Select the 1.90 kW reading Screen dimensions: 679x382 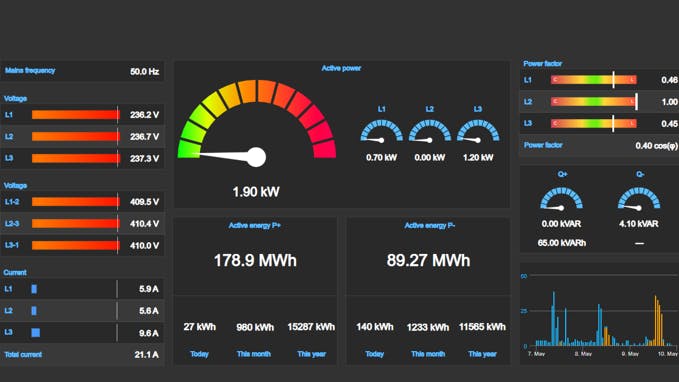256,192
